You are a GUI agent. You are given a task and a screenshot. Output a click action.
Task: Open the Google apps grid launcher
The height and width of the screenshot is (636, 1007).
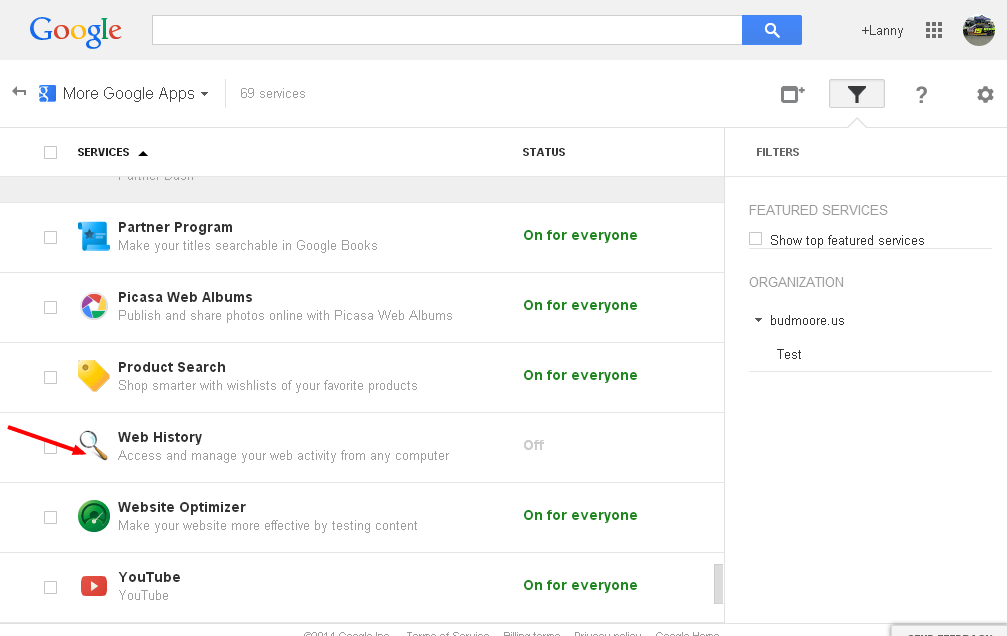click(934, 30)
